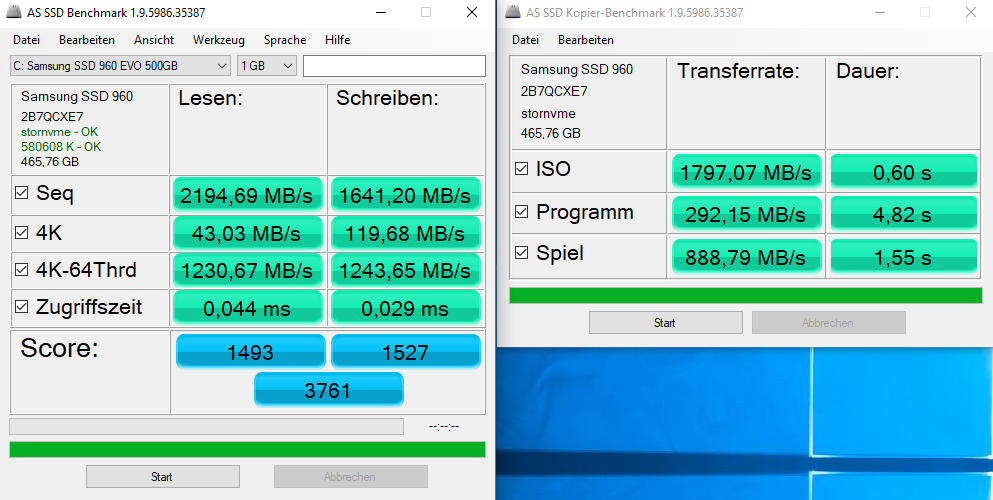Click the ISO duration 0,60 s
This screenshot has height=500, width=993.
point(903,171)
